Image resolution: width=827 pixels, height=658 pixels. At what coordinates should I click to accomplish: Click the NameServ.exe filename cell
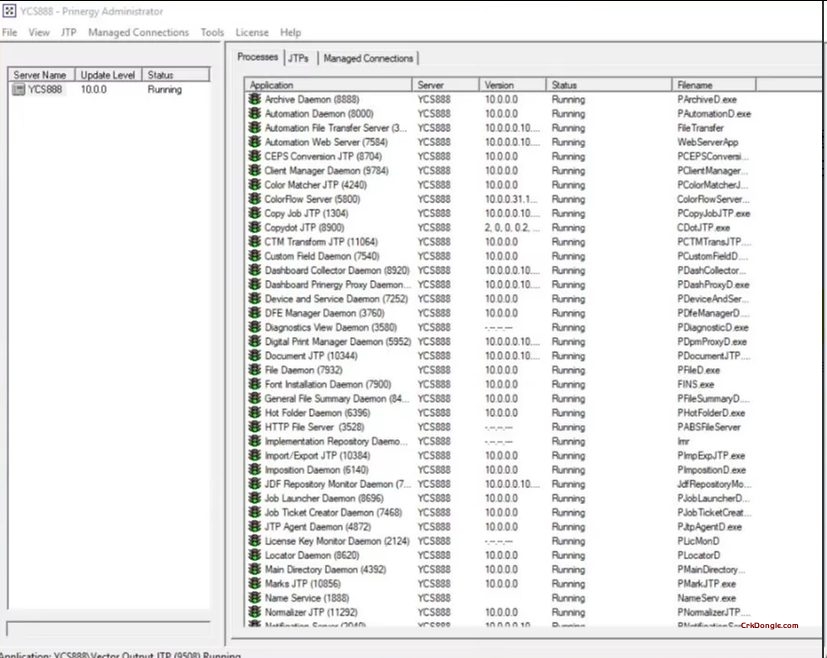pyautogui.click(x=706, y=597)
